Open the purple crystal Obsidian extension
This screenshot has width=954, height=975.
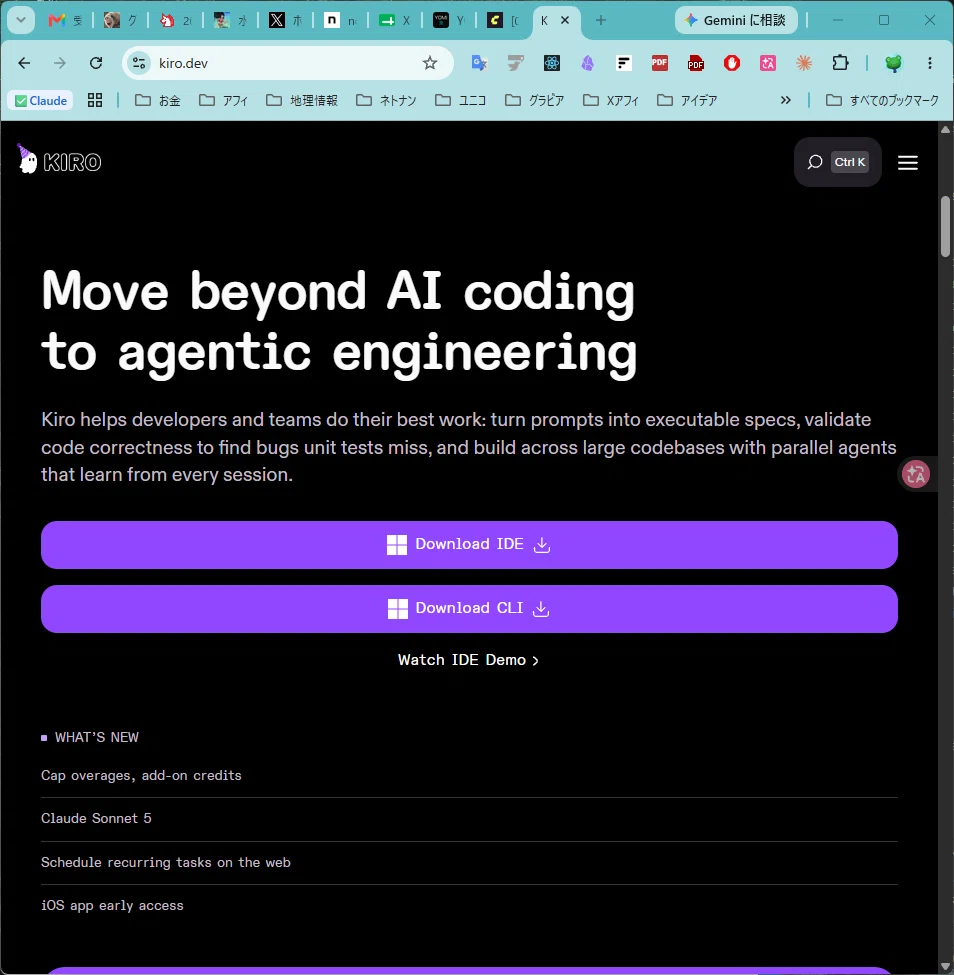[x=588, y=63]
